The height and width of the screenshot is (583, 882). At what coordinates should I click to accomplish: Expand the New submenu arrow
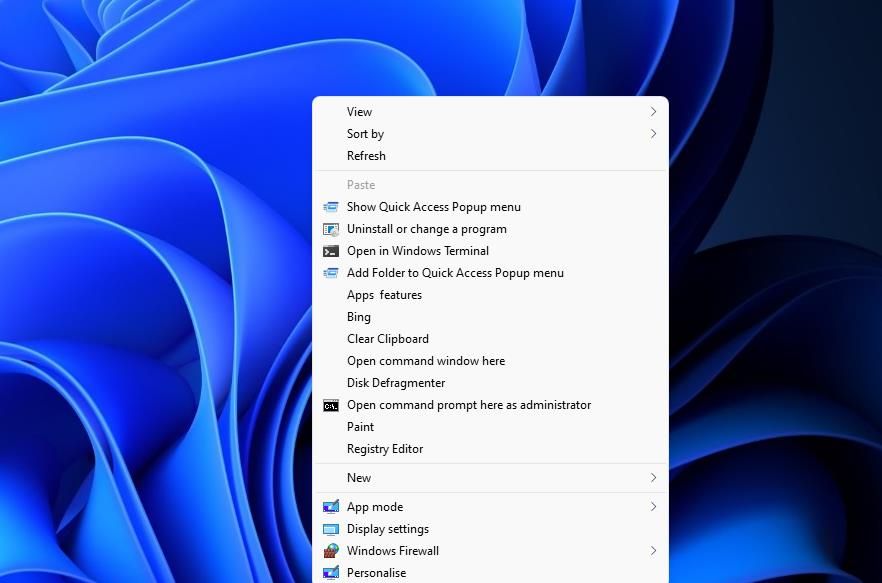point(653,478)
